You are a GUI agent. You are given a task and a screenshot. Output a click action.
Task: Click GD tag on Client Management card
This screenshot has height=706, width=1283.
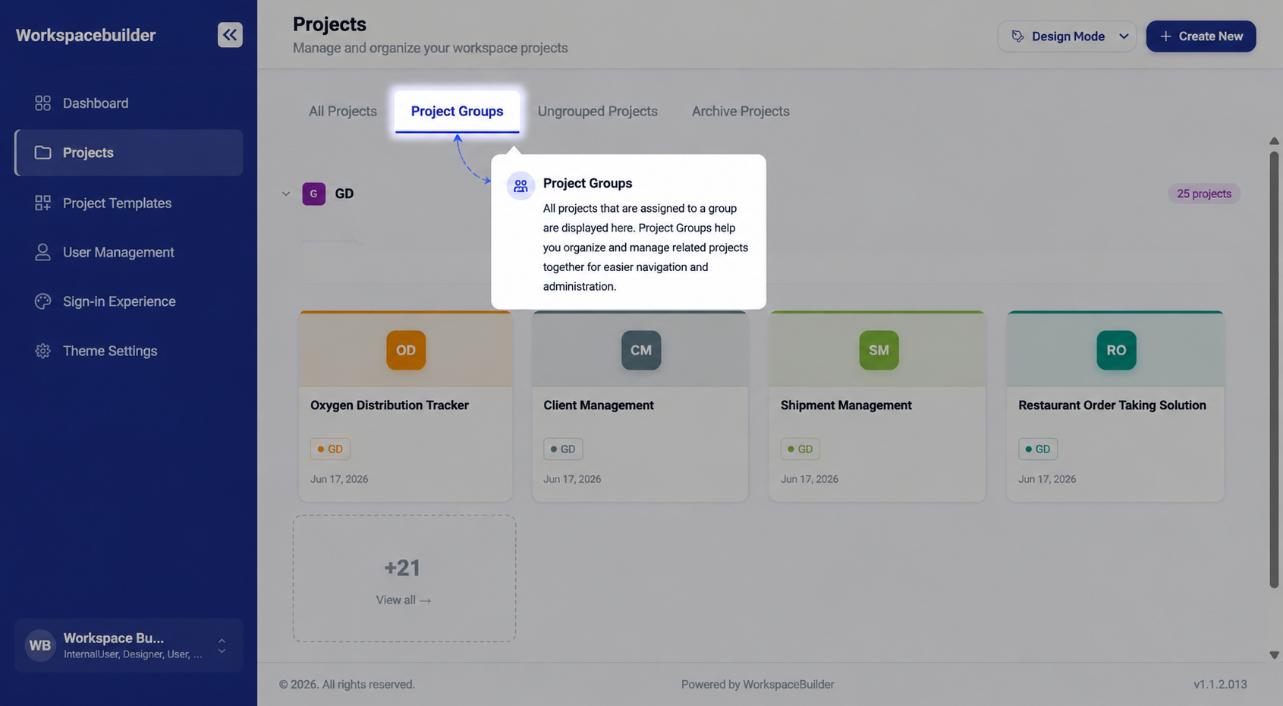pyautogui.click(x=563, y=449)
